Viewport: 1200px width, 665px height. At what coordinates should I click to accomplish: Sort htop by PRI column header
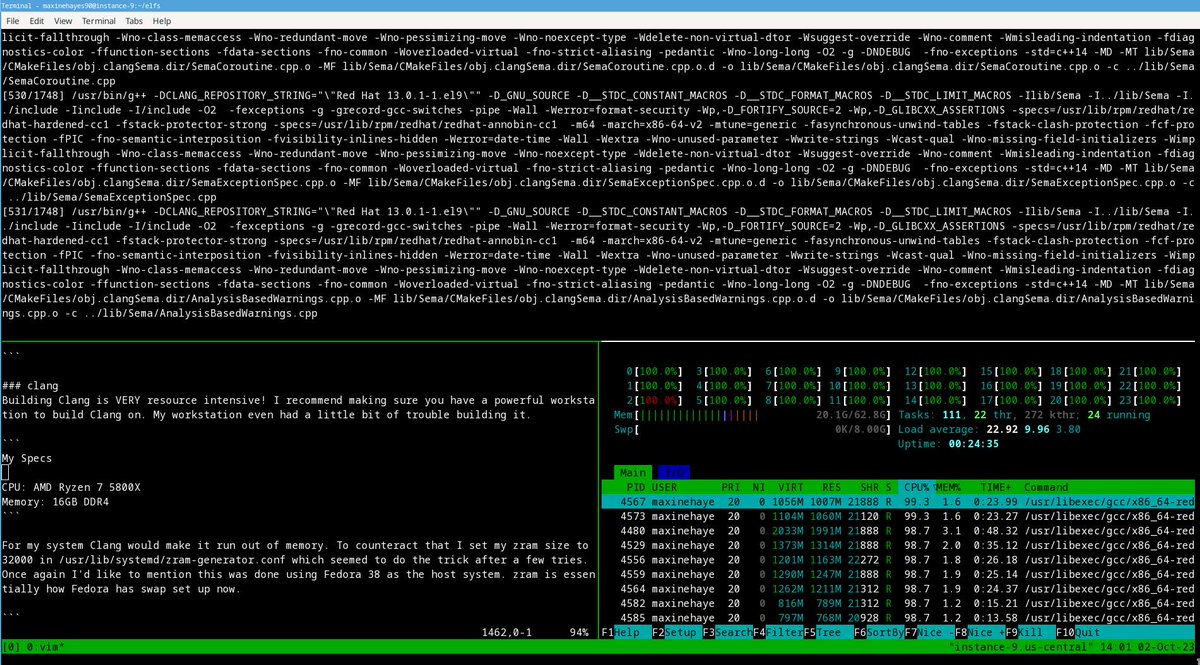pyautogui.click(x=731, y=486)
